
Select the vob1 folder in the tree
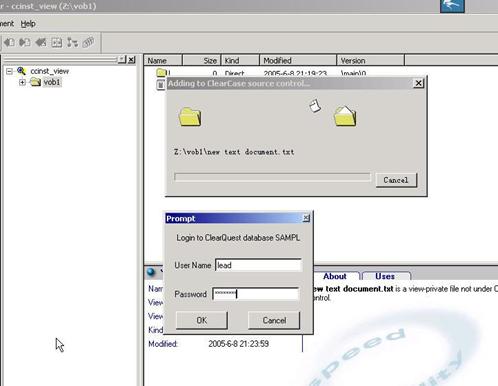tap(52, 82)
